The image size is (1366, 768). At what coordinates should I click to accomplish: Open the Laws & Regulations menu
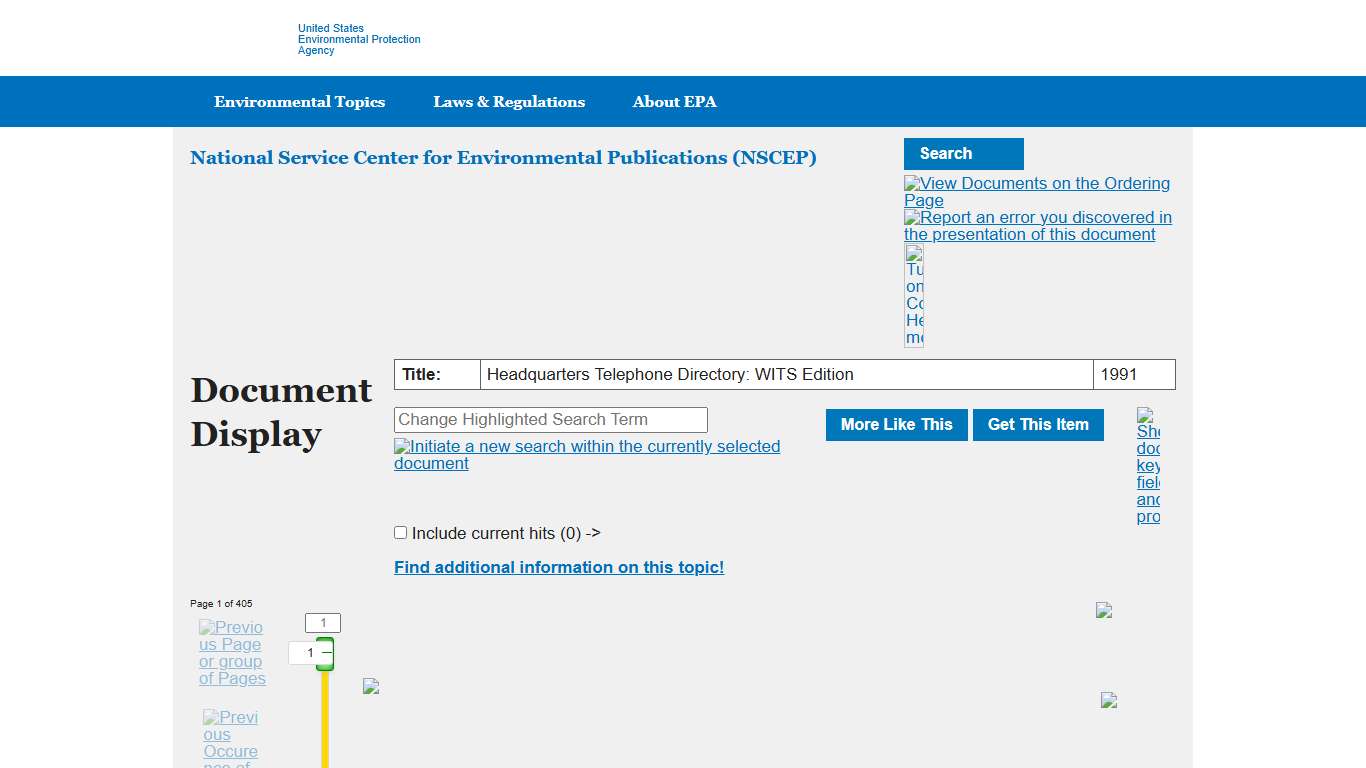click(x=509, y=102)
